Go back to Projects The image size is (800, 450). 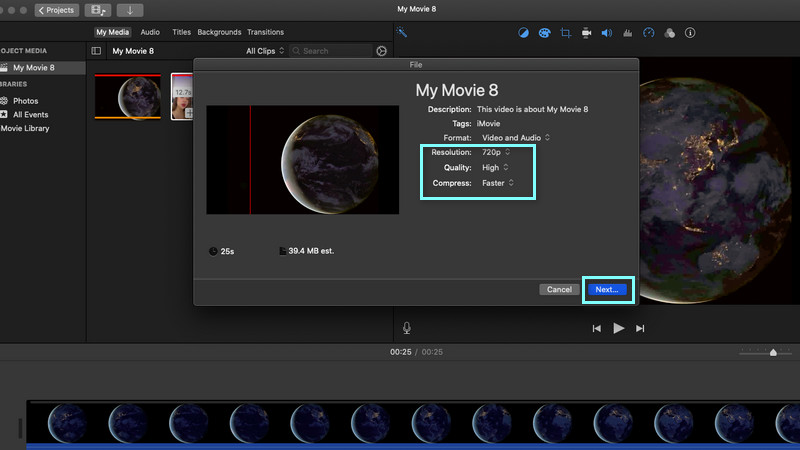point(57,10)
